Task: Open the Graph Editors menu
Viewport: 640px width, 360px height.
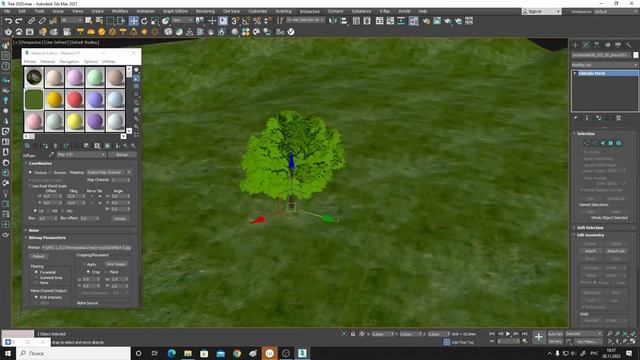Action: [x=175, y=11]
